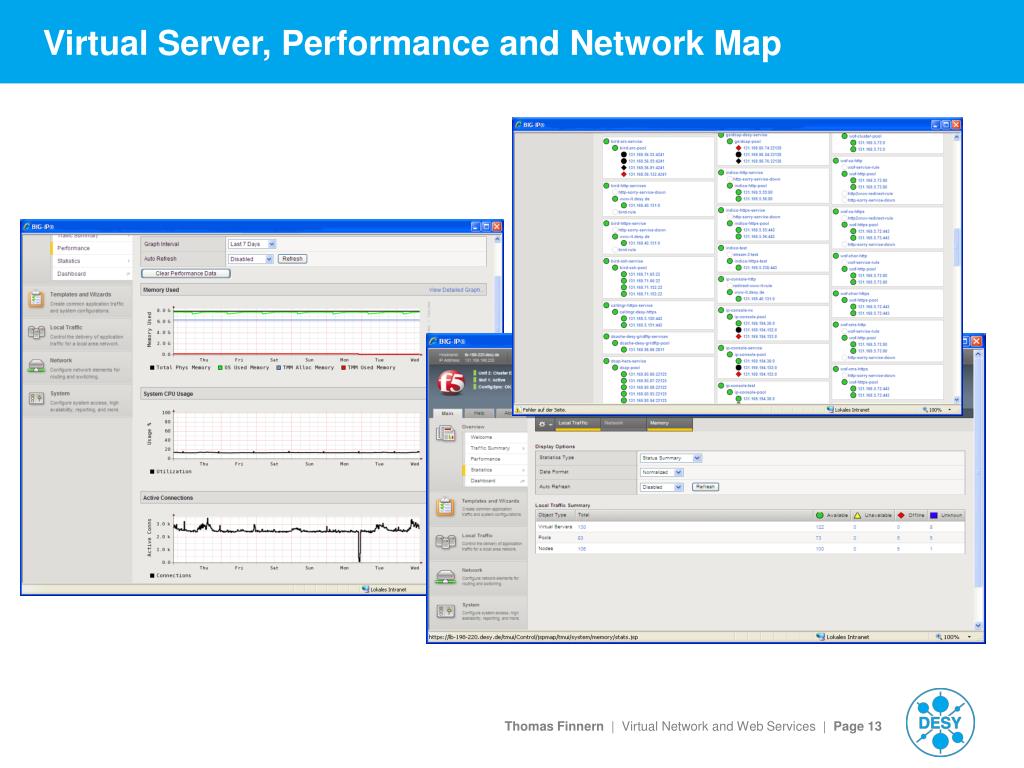Open Graph Interval Last 7 Days dropdown
The width and height of the screenshot is (1024, 768).
pos(252,244)
